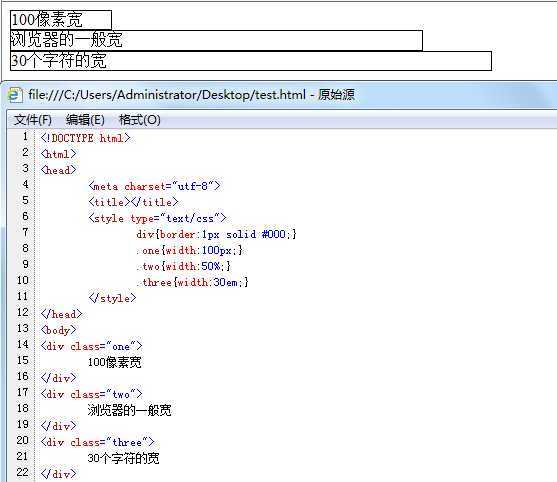557x482 pixels.
Task: Open the 文件(F) menu
Action: click(33, 120)
